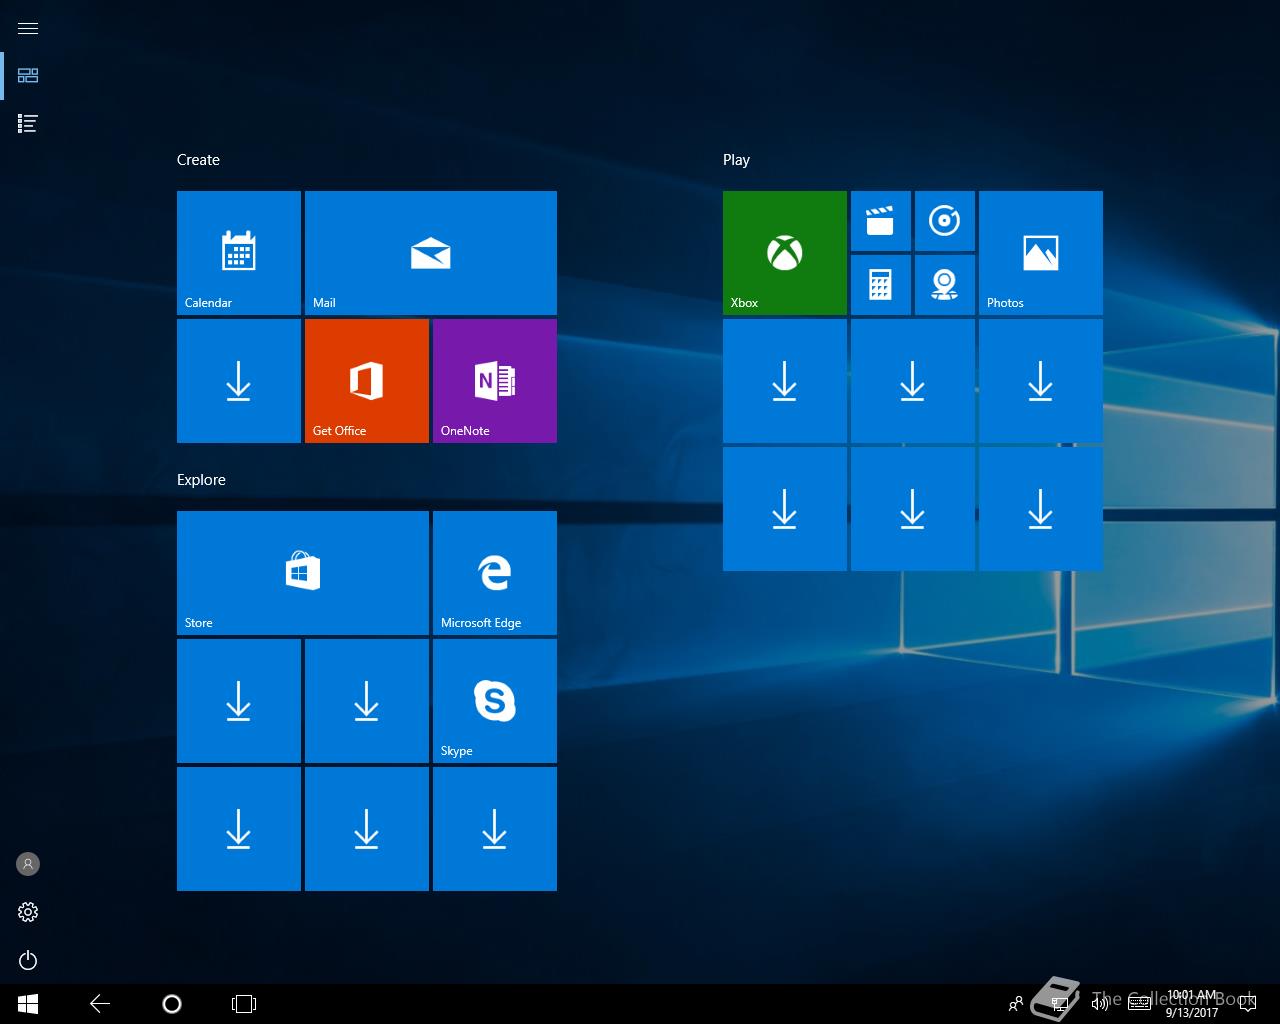Screen dimensions: 1280x1024
Task: Open the Skype tile
Action: [x=495, y=701]
